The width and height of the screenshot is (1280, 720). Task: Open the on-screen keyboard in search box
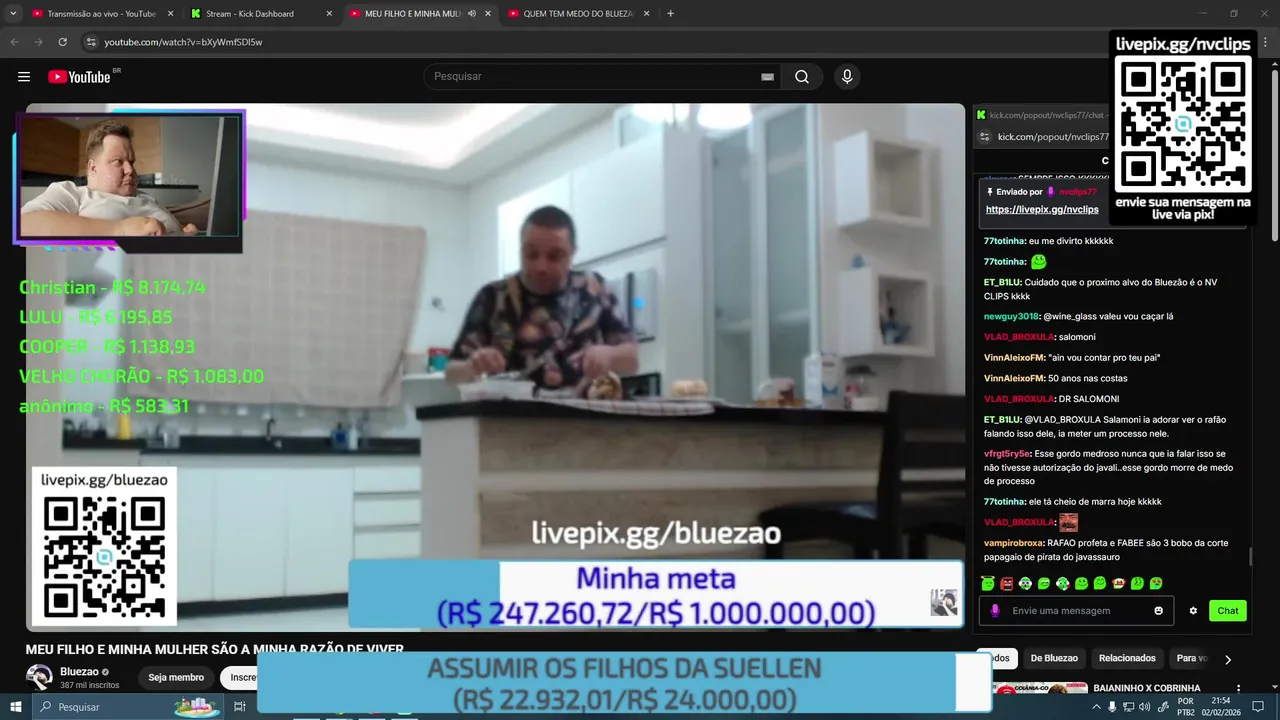(767, 77)
